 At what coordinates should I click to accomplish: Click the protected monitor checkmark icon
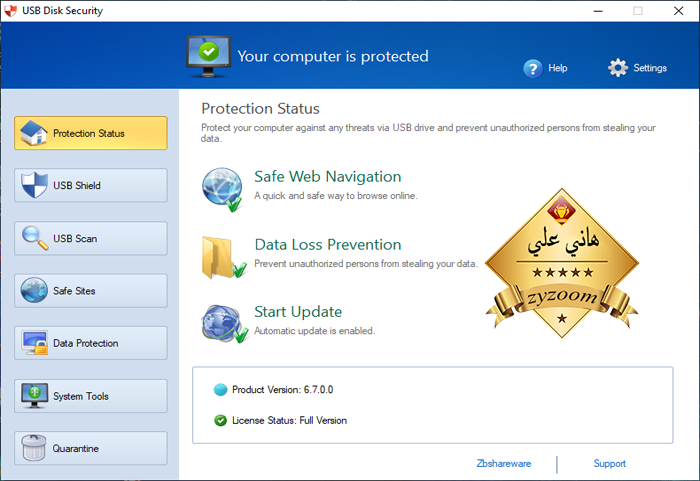pyautogui.click(x=208, y=56)
